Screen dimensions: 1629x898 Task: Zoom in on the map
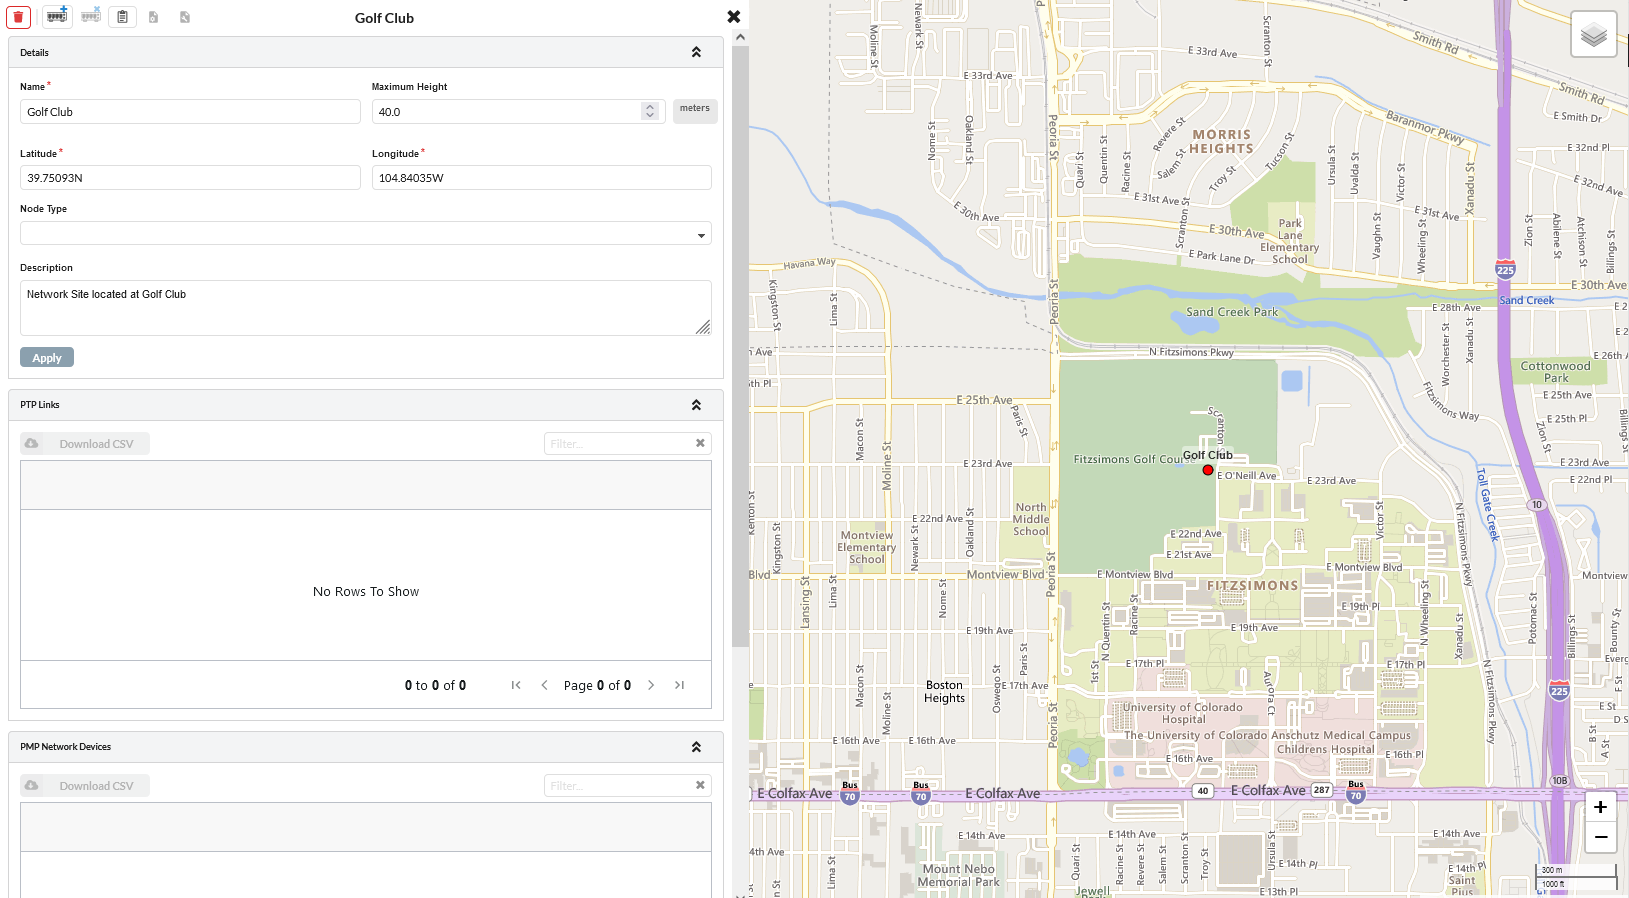click(1601, 807)
